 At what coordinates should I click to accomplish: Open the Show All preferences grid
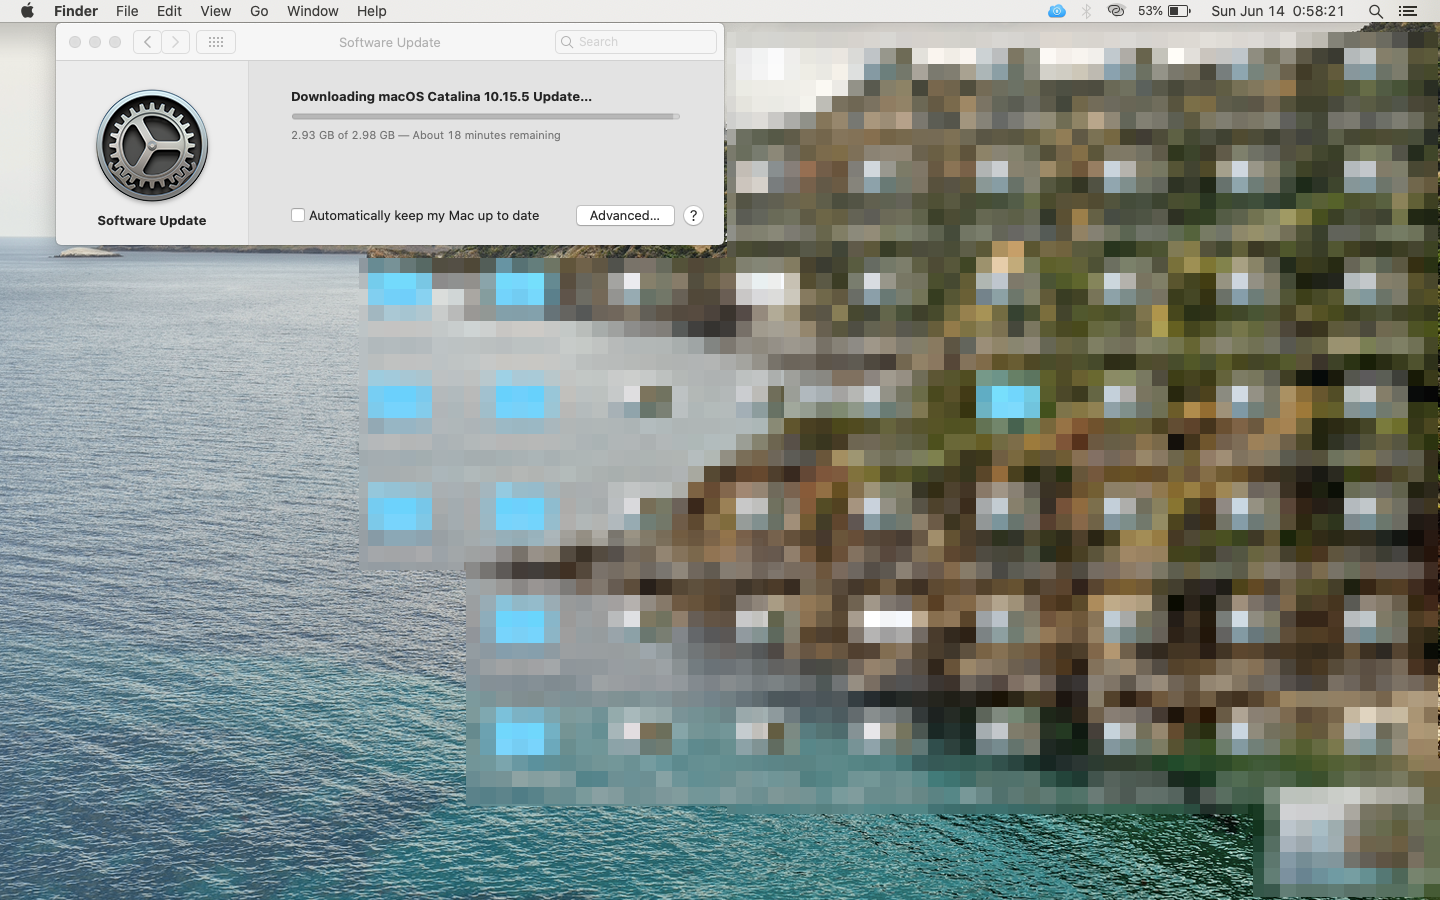click(216, 42)
